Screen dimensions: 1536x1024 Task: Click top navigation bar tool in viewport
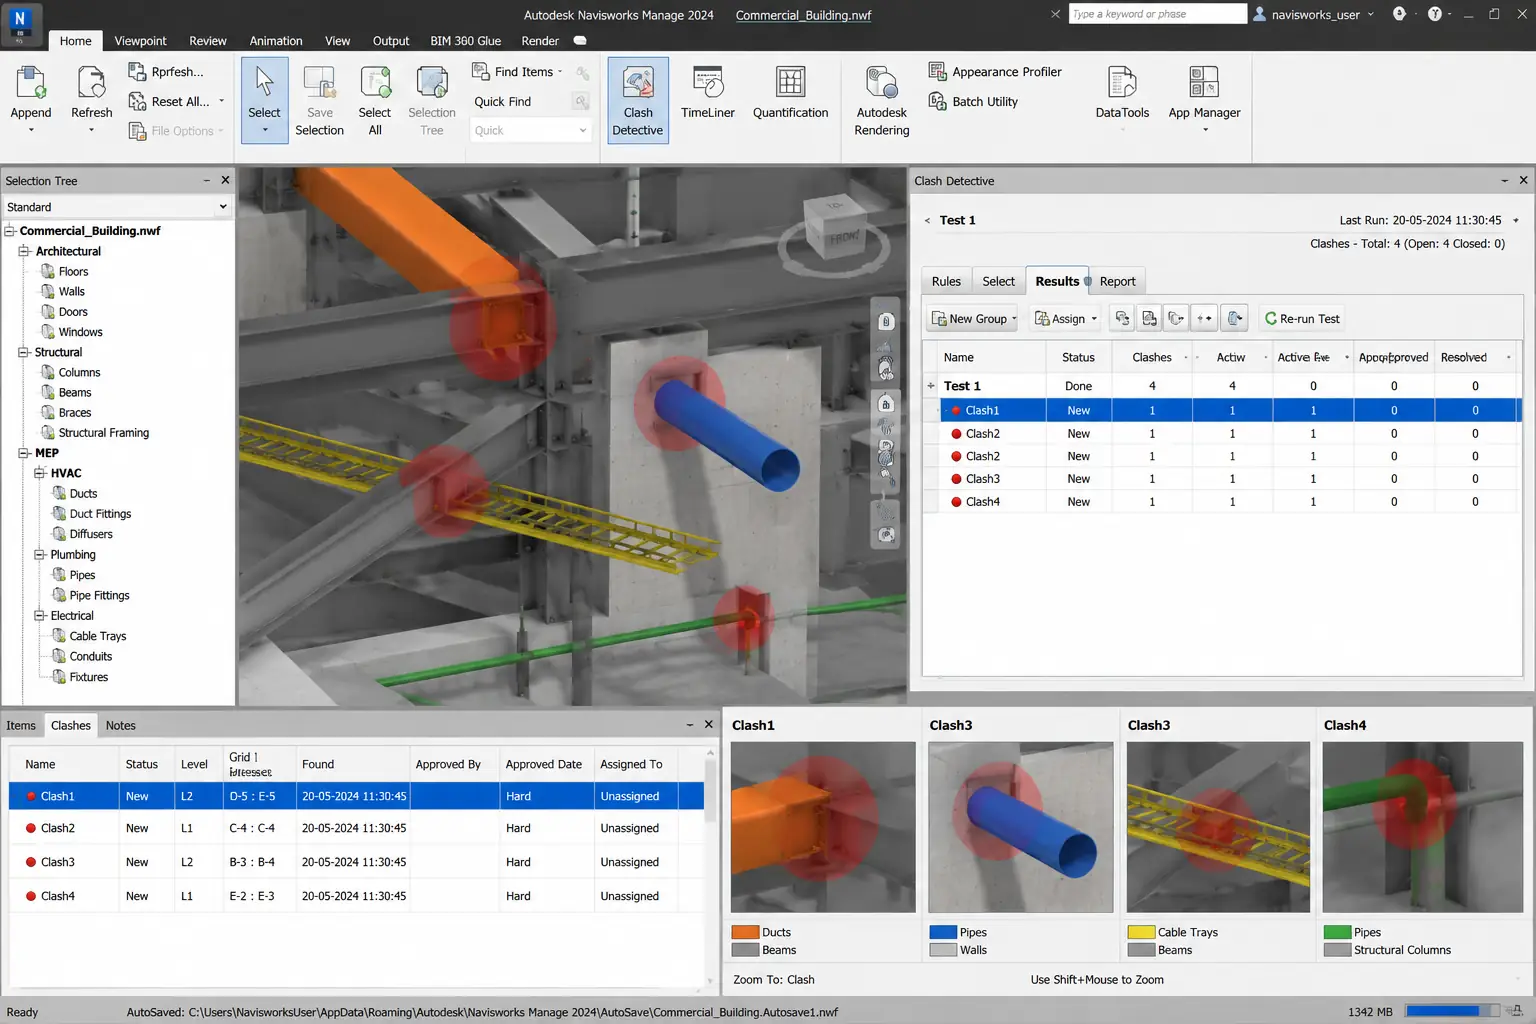coord(886,321)
